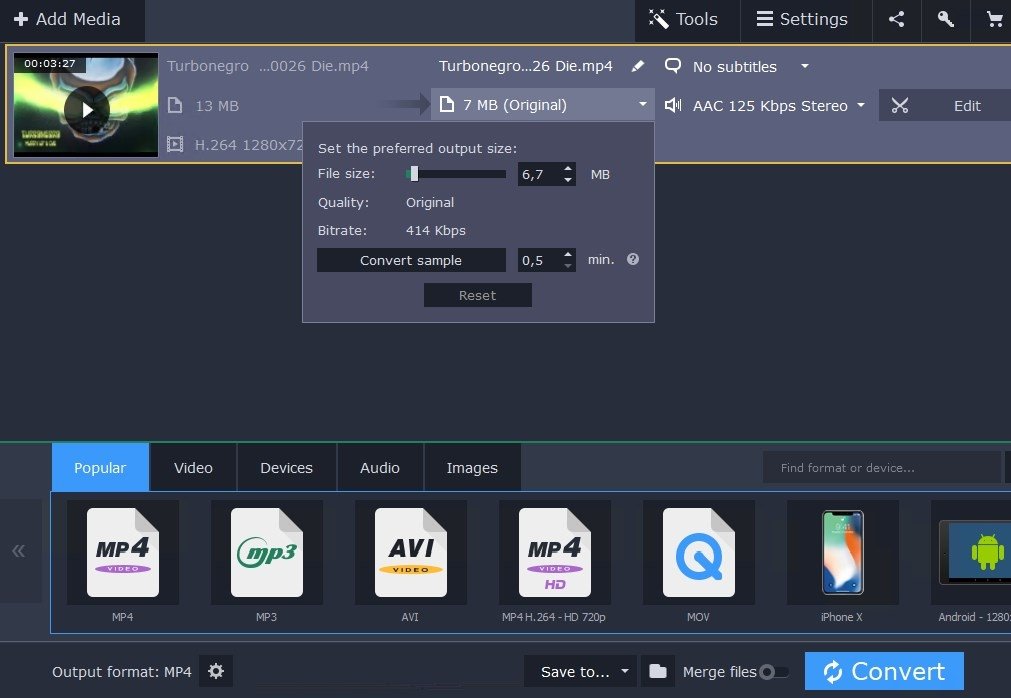Switch to the Video tab
The width and height of the screenshot is (1011, 698).
[x=193, y=467]
